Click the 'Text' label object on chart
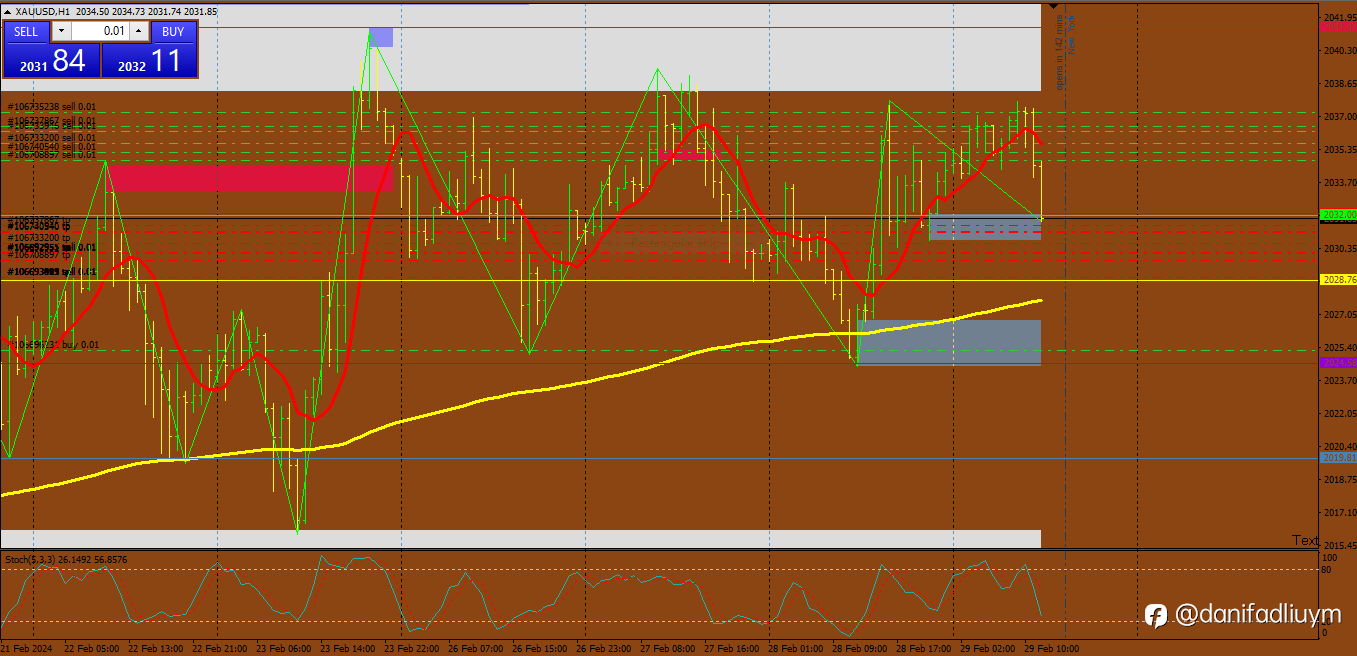 coord(1305,540)
